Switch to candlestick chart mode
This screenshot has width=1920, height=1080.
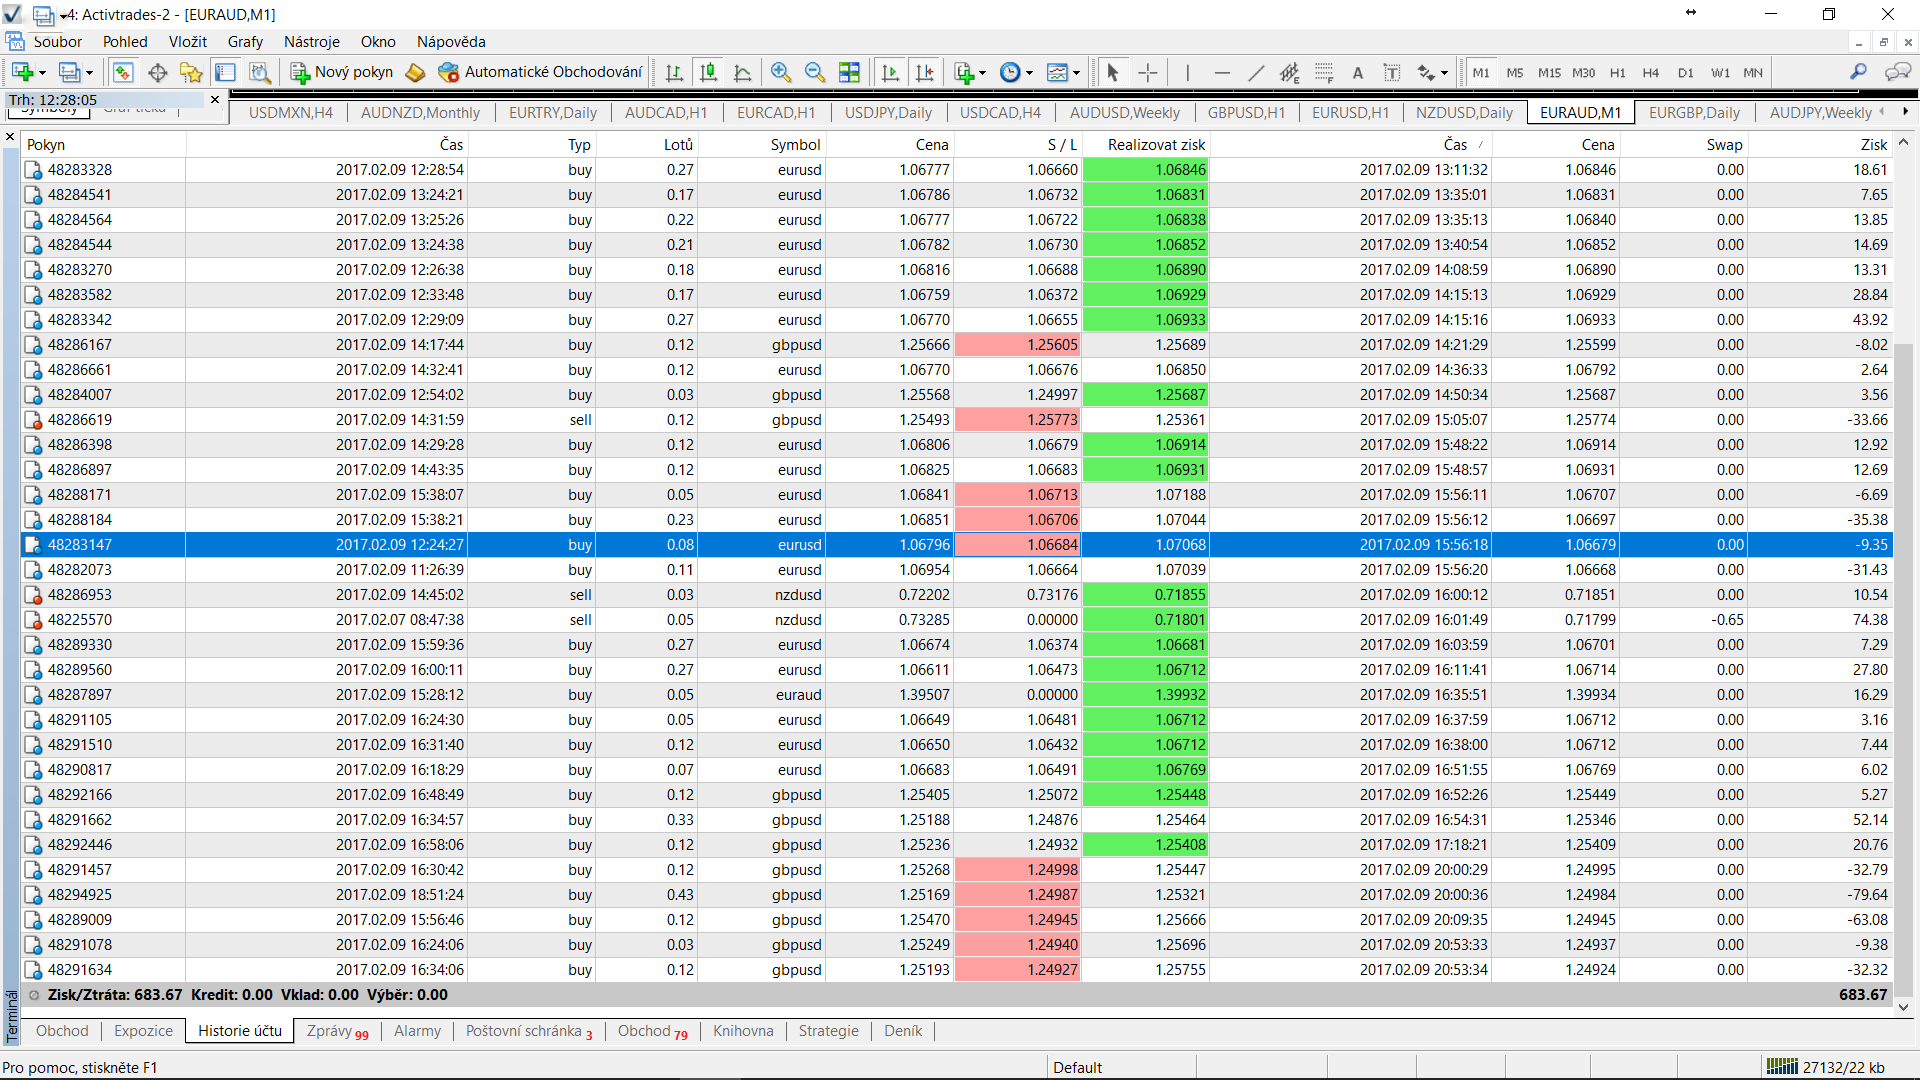click(708, 72)
